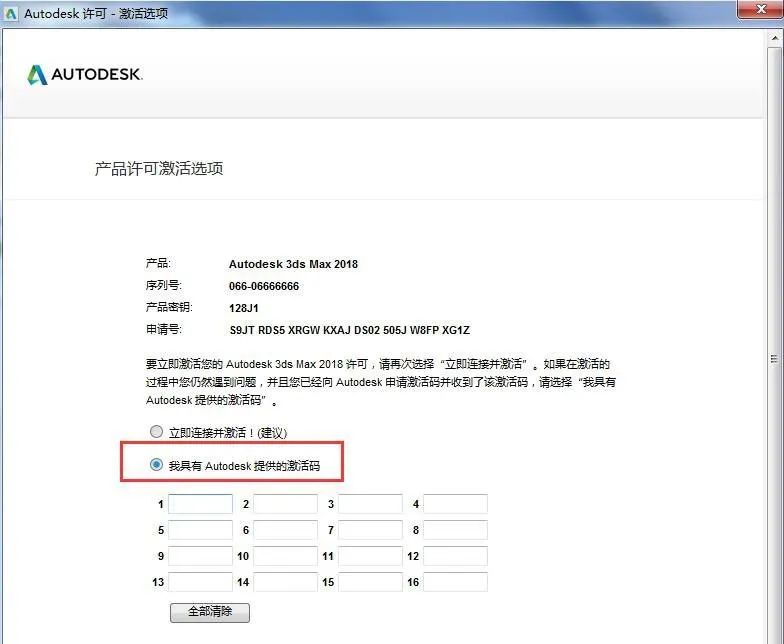784x644 pixels.
Task: Click activation code field 15
Action: point(370,582)
